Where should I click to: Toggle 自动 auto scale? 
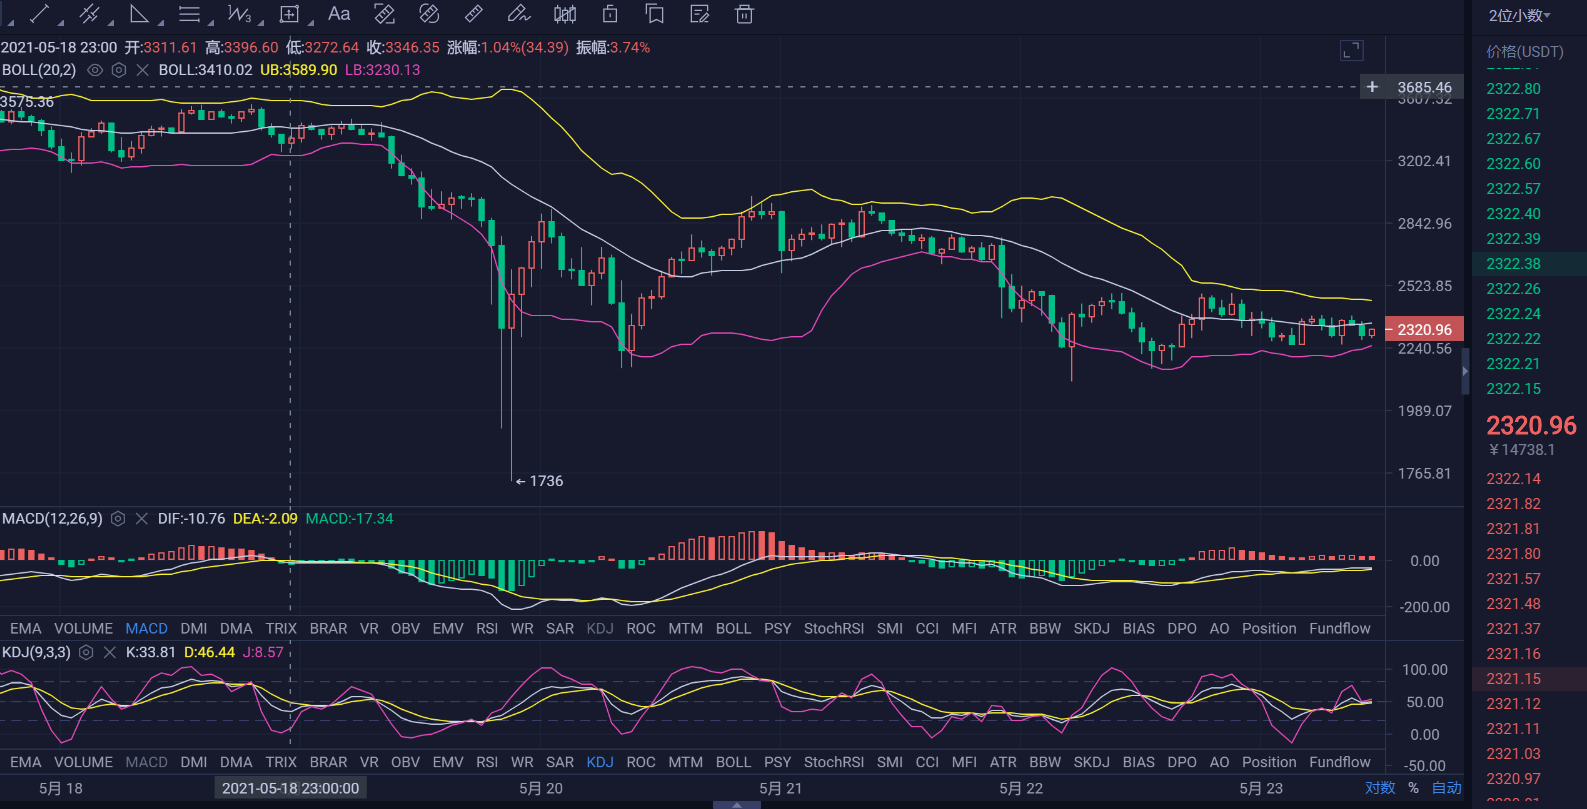coord(1447,788)
